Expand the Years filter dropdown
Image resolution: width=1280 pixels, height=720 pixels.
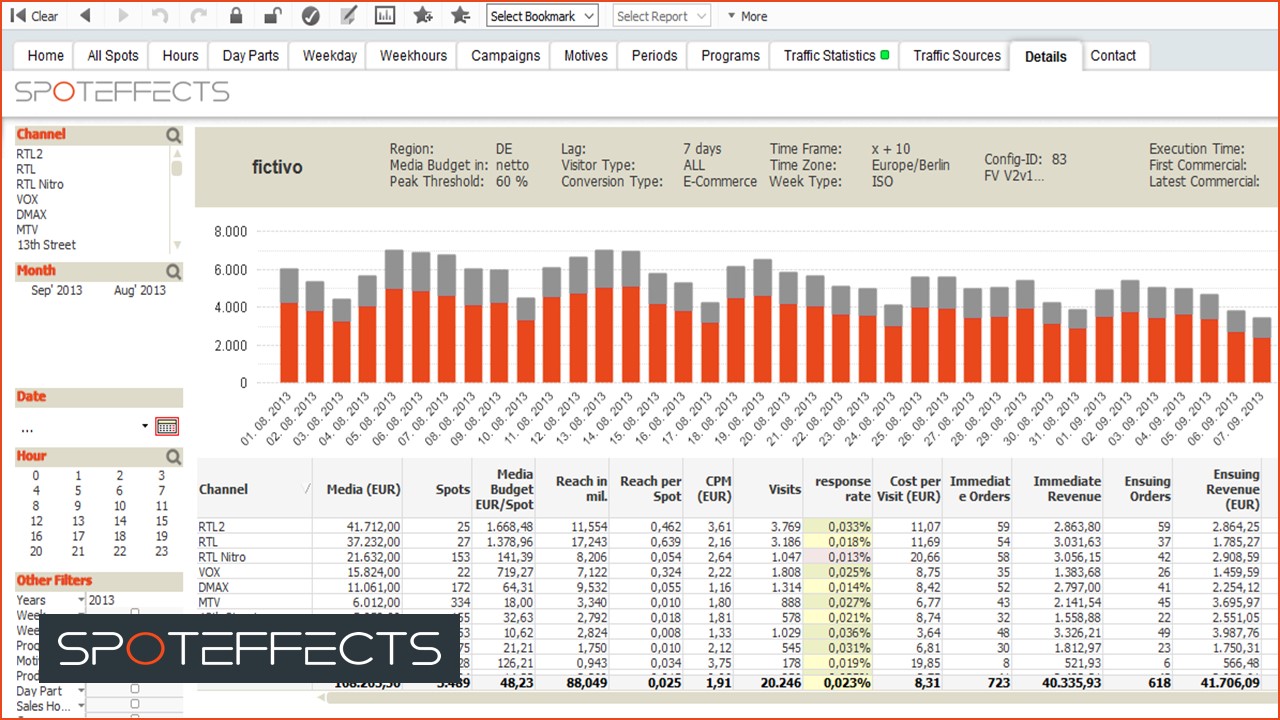point(81,601)
